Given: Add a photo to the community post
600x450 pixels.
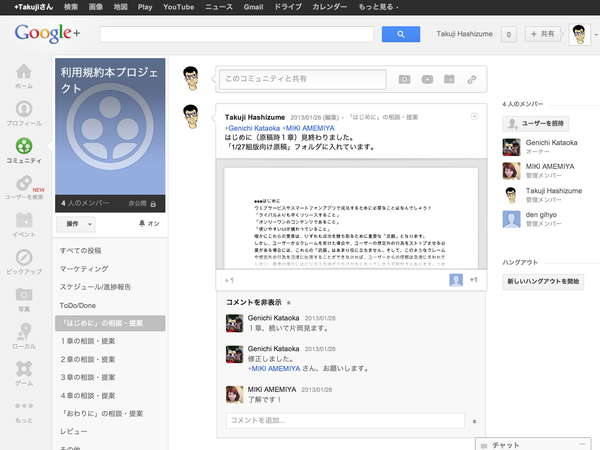Looking at the screenshot, I should pos(404,79).
